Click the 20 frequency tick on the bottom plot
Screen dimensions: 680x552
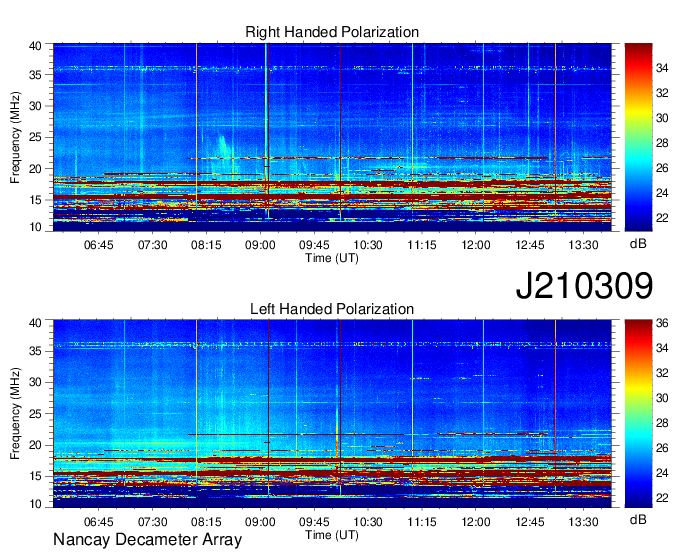tap(35, 445)
